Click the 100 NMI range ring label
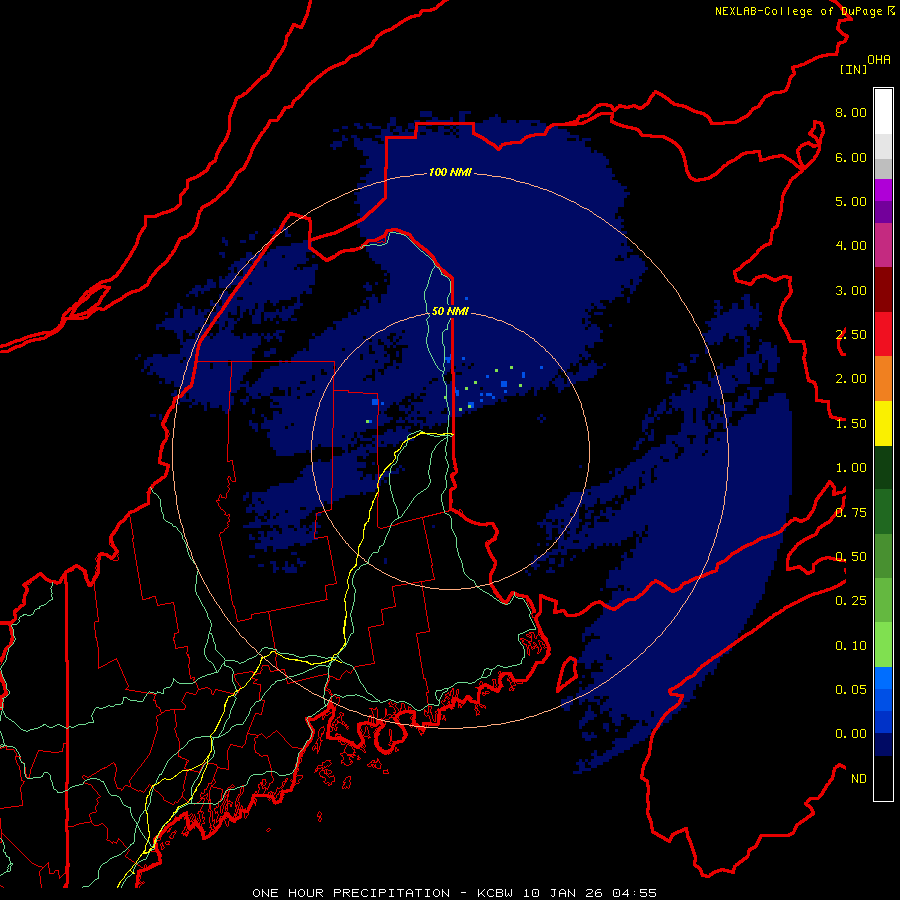900x900 pixels. 450,172
